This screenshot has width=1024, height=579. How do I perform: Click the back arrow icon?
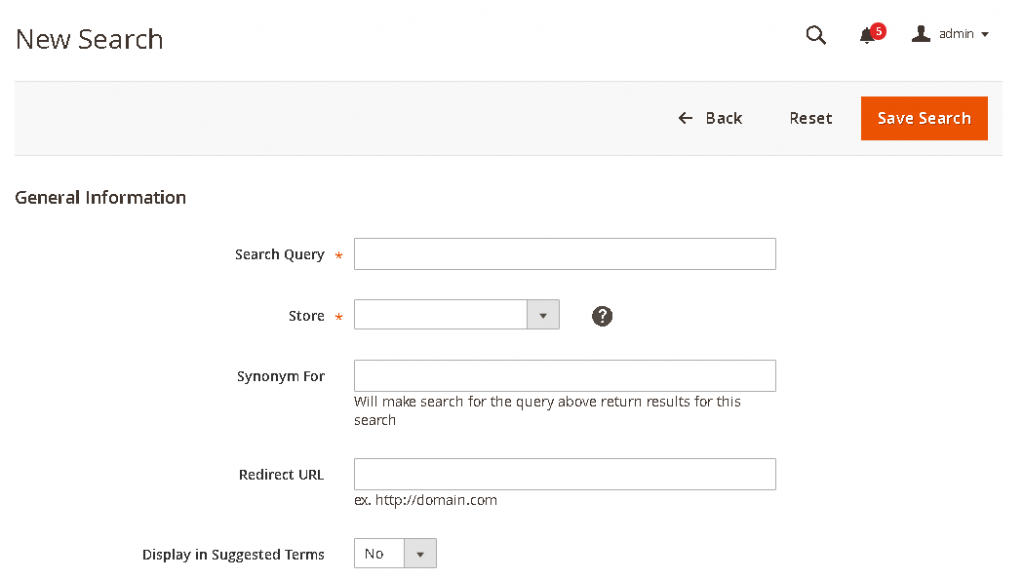pyautogui.click(x=684, y=118)
